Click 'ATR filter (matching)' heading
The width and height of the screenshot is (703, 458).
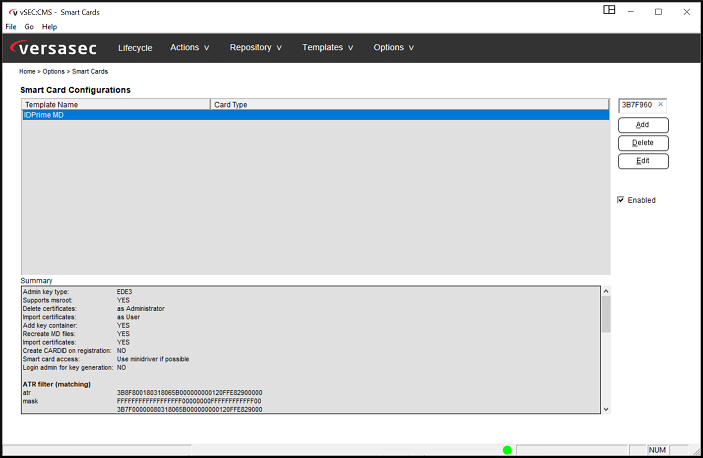click(56, 385)
